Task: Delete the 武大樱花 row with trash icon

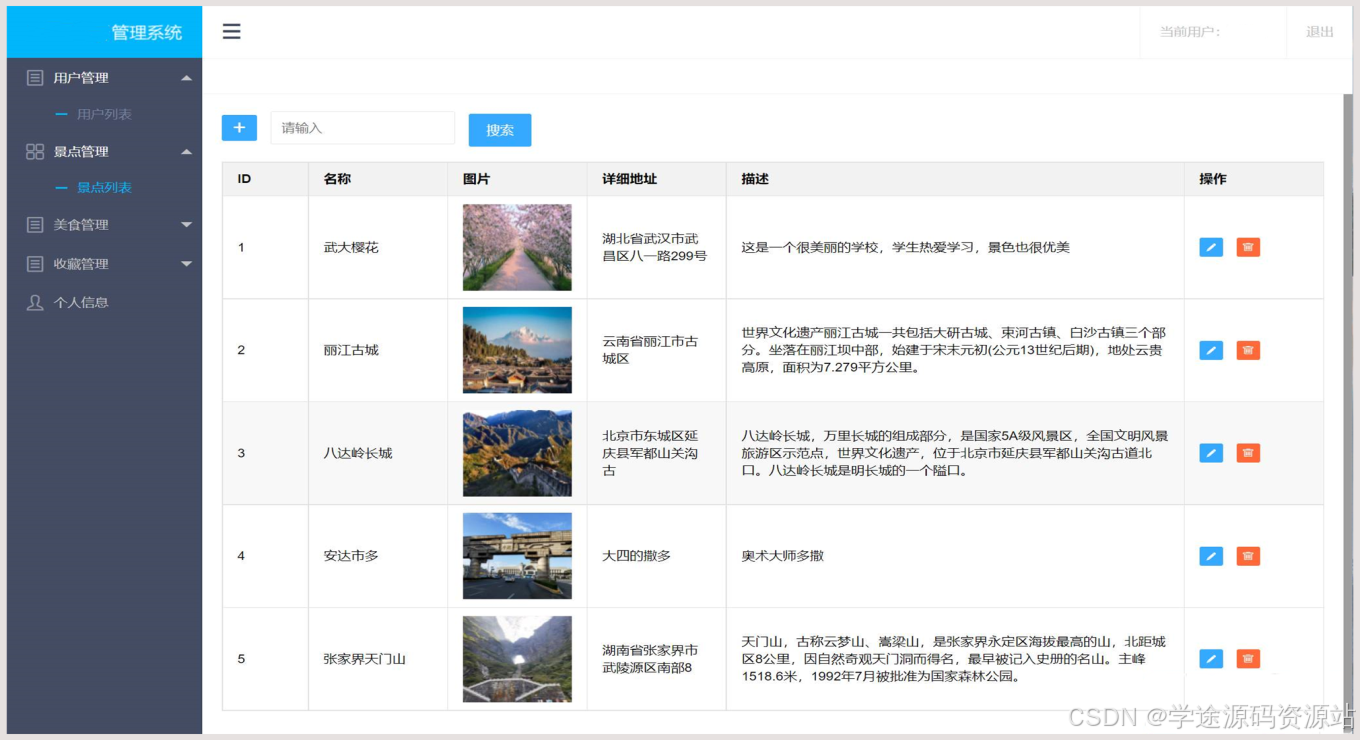Action: (x=1248, y=247)
